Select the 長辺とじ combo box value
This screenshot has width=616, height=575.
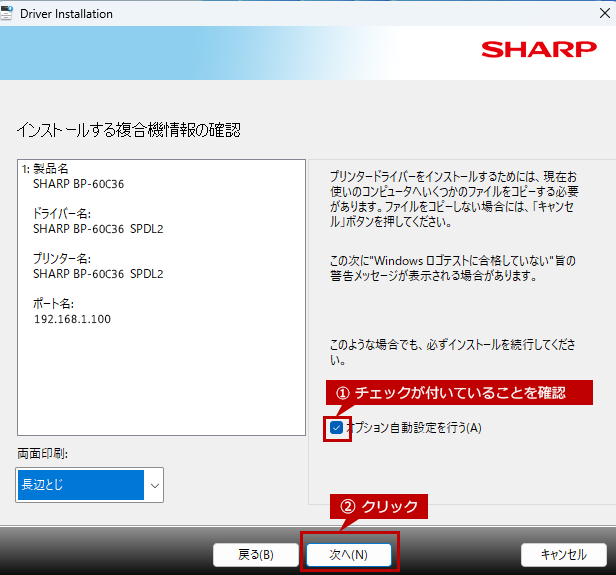81,485
